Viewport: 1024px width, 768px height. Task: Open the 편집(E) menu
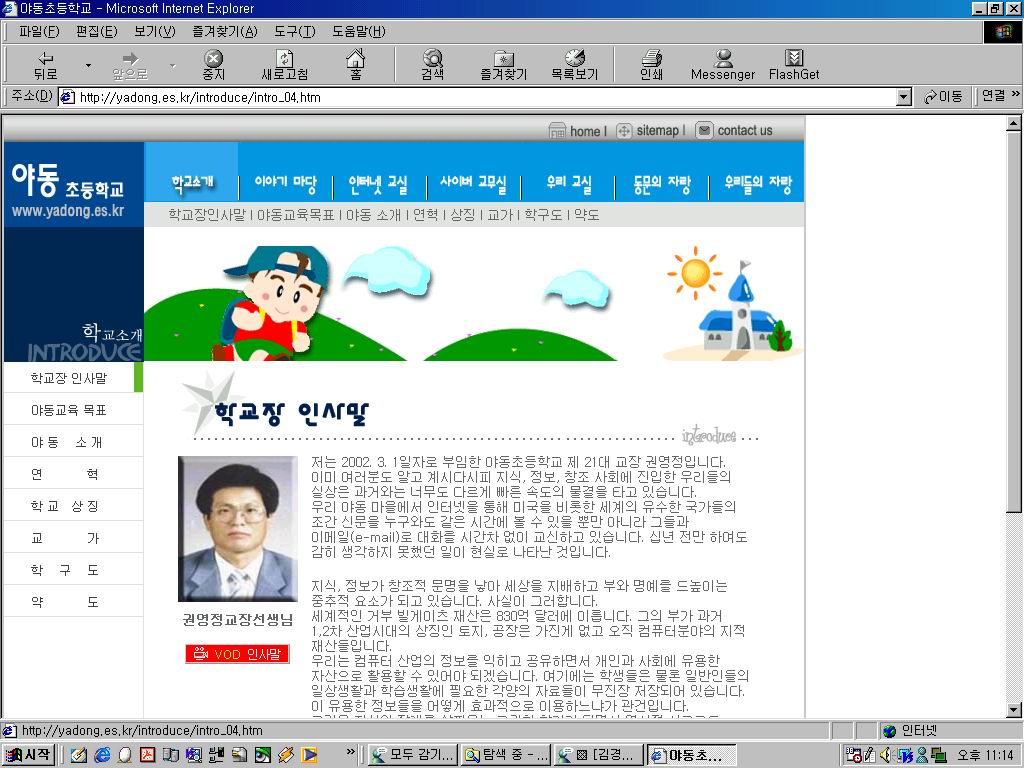[96, 31]
